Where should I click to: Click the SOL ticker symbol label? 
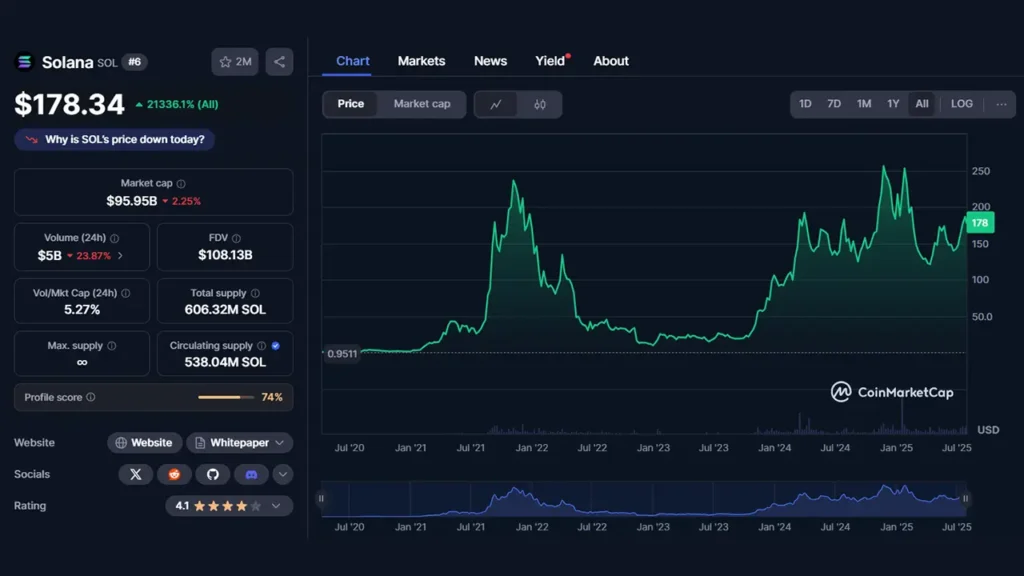click(107, 63)
